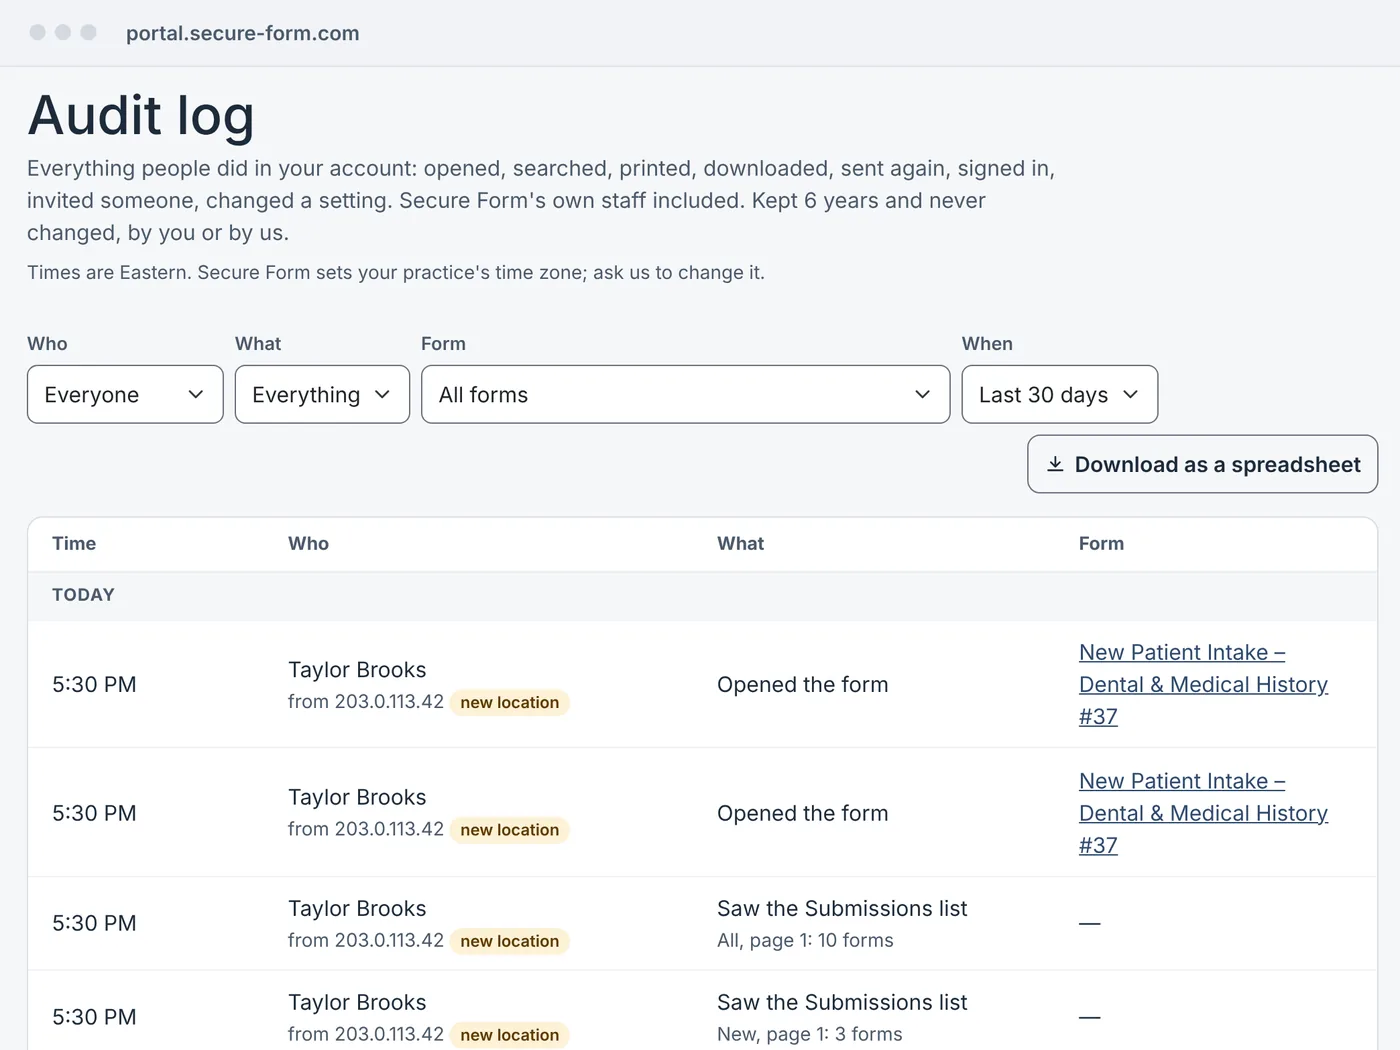
Task: Click 'New, page 1: 3 forms' detail text
Action: [x=809, y=1034]
